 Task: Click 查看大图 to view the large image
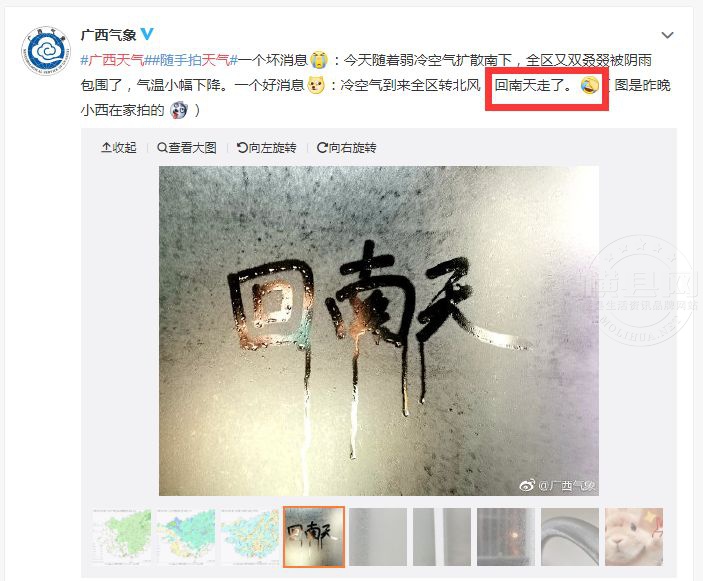click(x=187, y=147)
